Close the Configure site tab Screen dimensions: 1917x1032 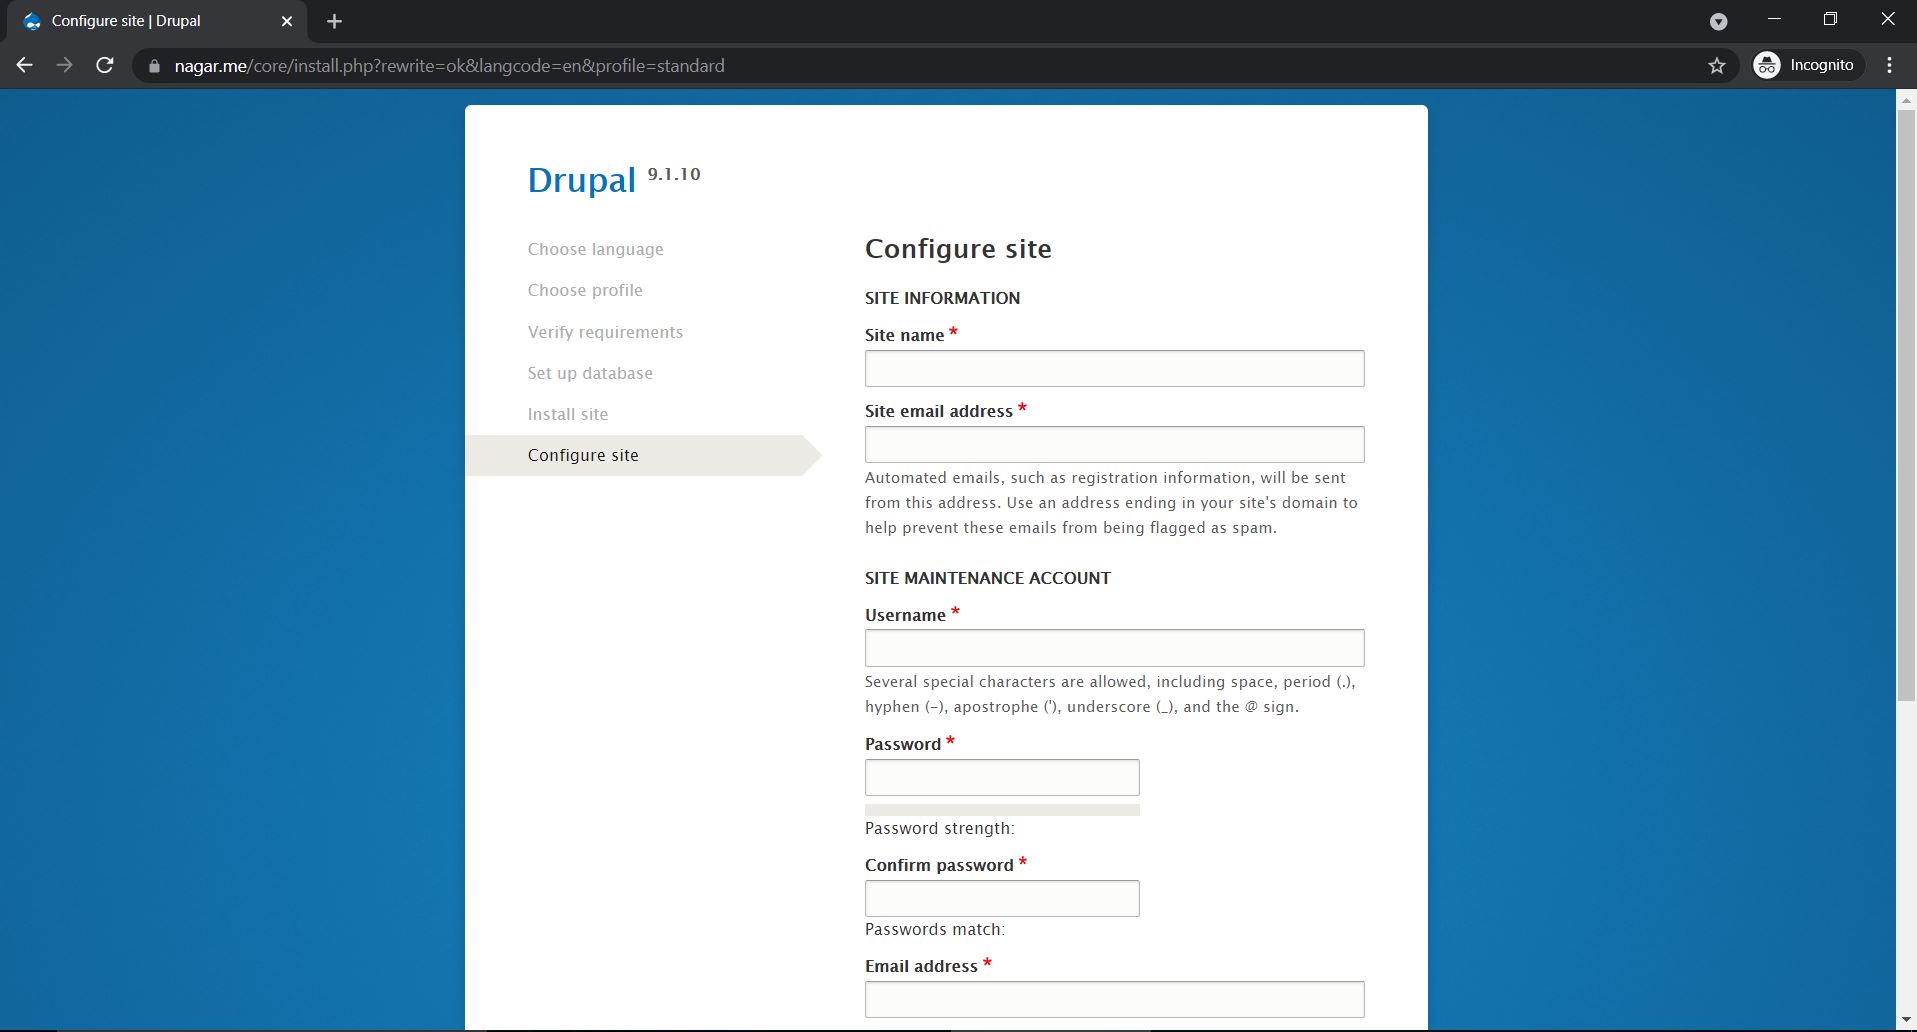coord(287,21)
